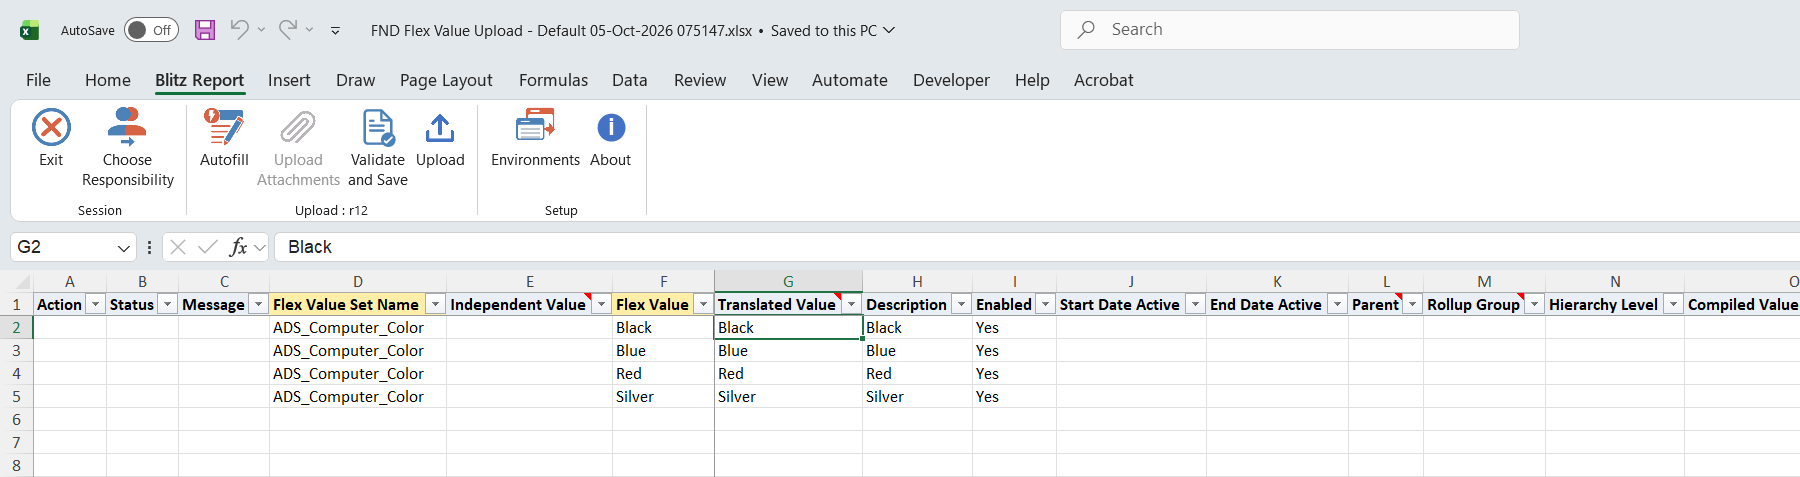Viewport: 1800px width, 477px height.
Task: Open End Date Active filter dropdown
Action: (1337, 304)
